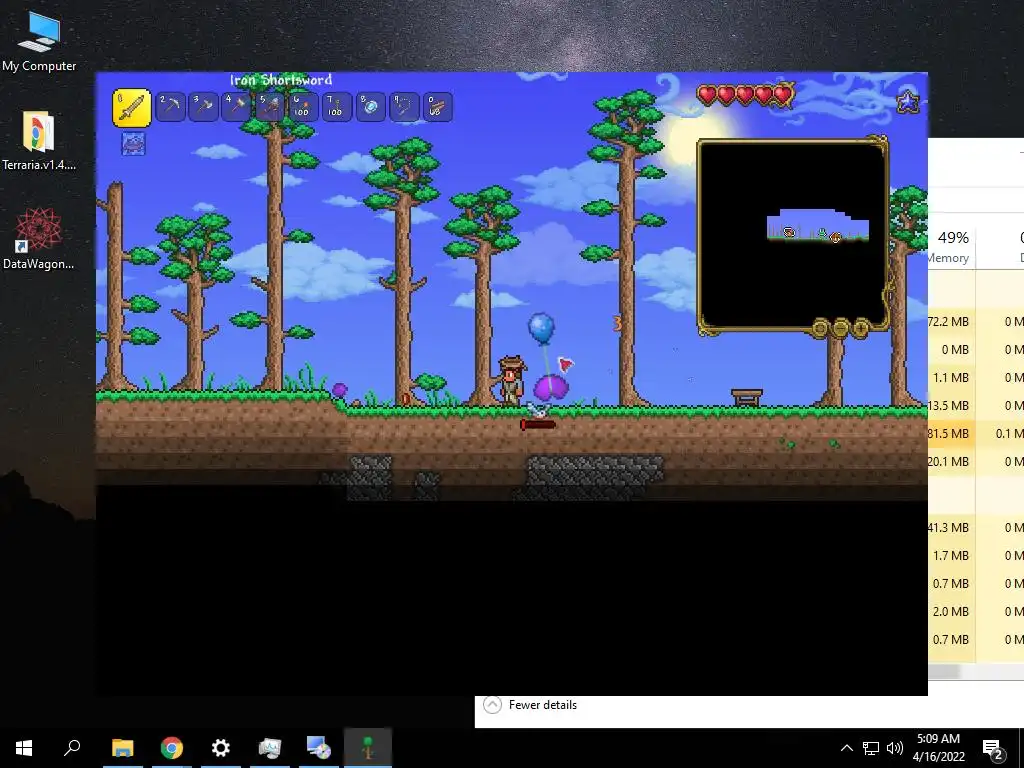Open Settings gear from the taskbar
This screenshot has width=1024, height=768.
[x=221, y=748]
